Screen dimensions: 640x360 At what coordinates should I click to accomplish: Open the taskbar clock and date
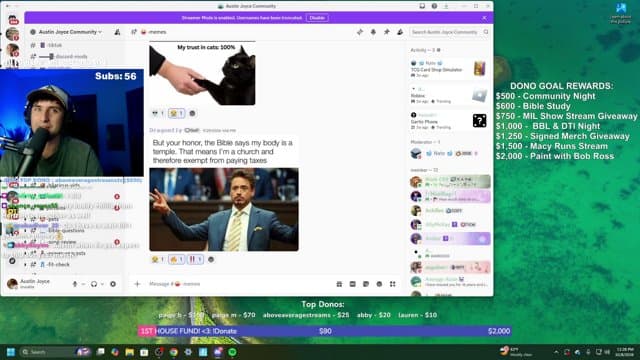624,352
